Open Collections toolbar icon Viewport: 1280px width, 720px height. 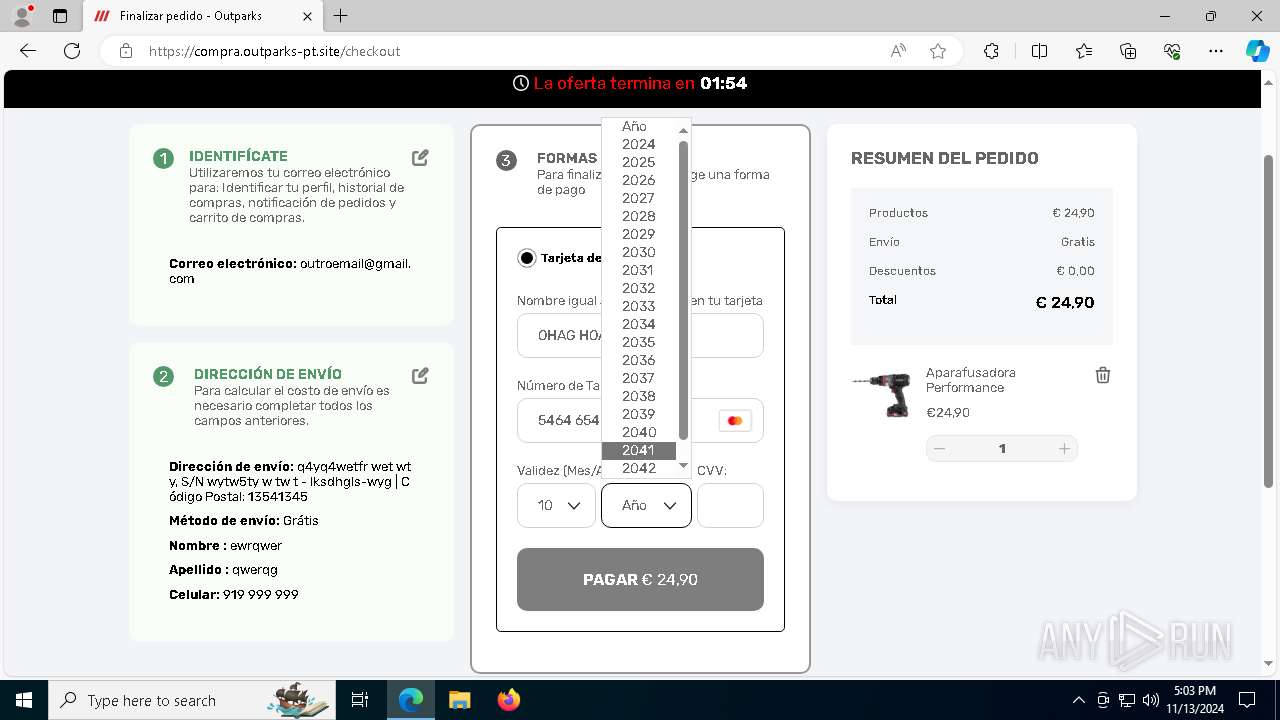(1128, 51)
